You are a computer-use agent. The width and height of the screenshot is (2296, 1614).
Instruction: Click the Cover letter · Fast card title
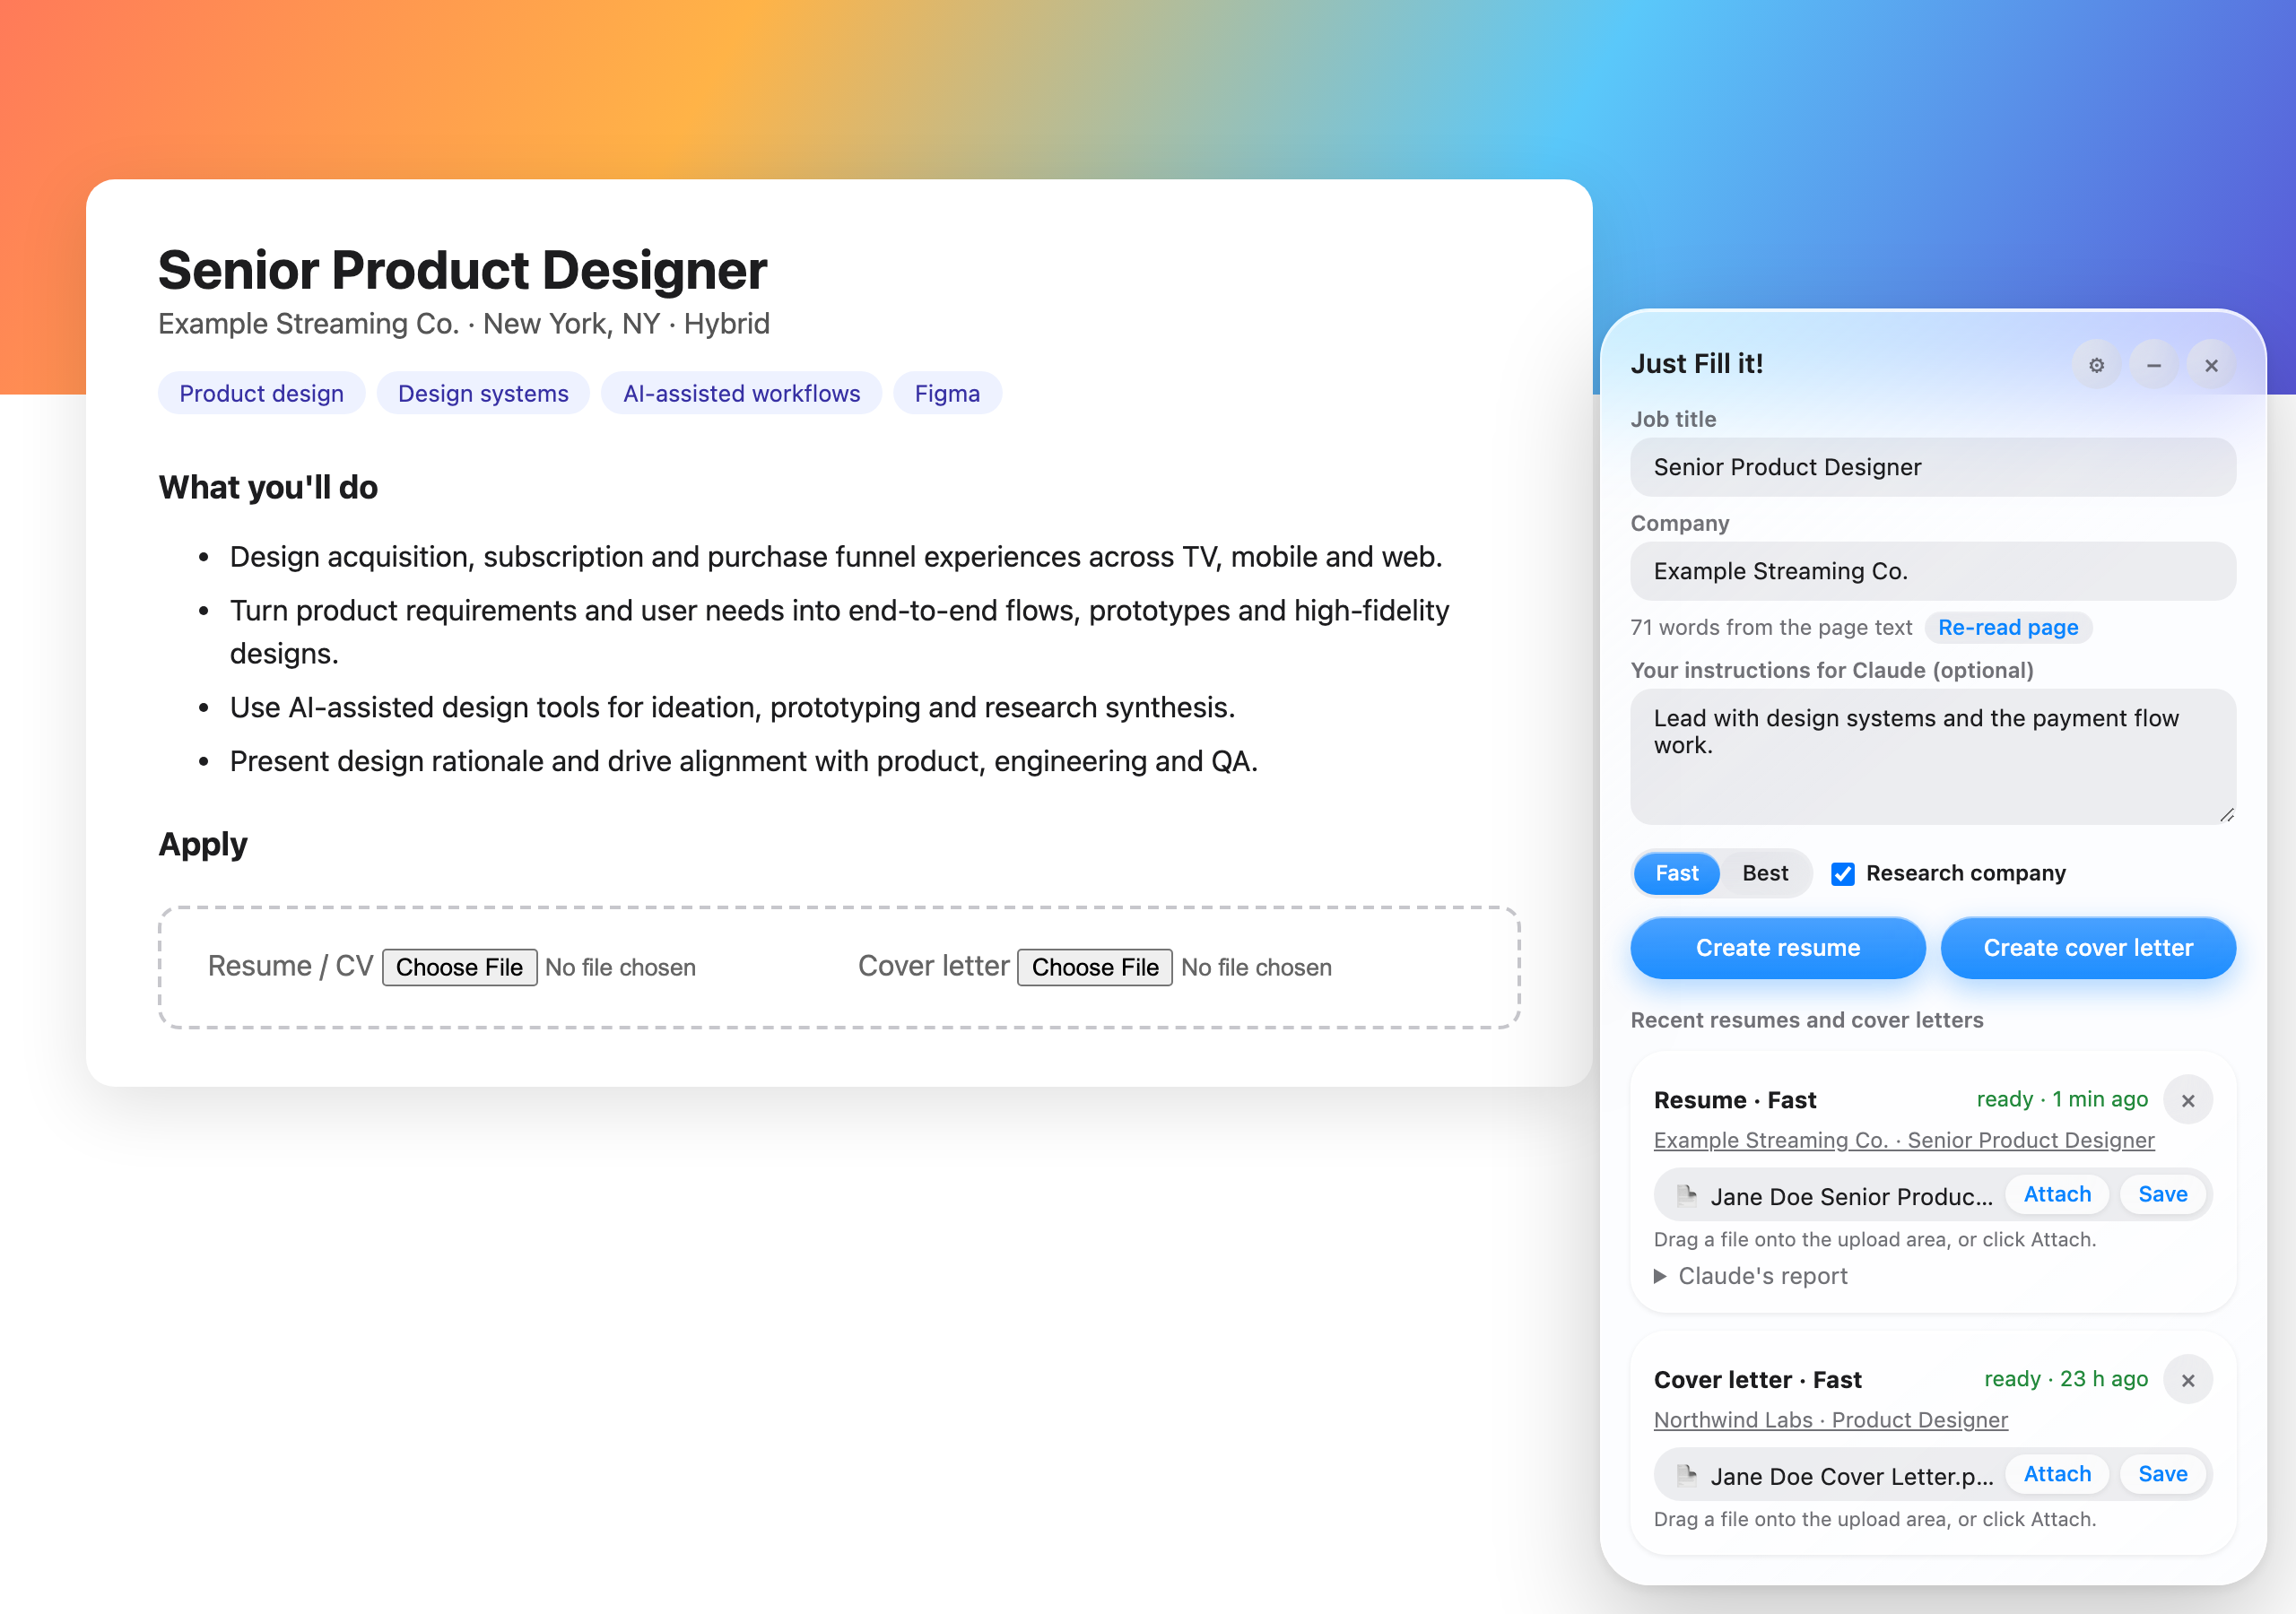tap(1758, 1380)
